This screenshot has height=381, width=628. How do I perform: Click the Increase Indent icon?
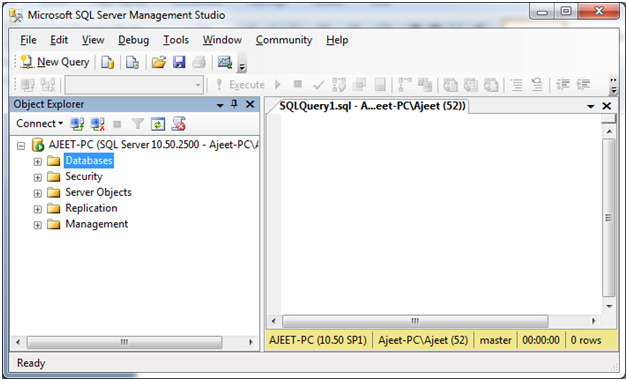coord(583,85)
